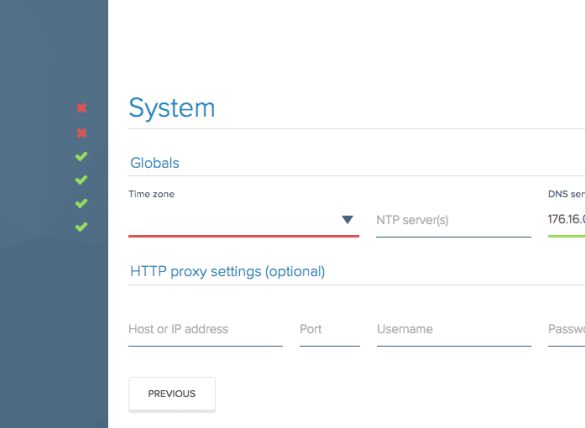Click the HTTP proxy settings (optional) heading
The height and width of the screenshot is (428, 585).
[228, 272]
